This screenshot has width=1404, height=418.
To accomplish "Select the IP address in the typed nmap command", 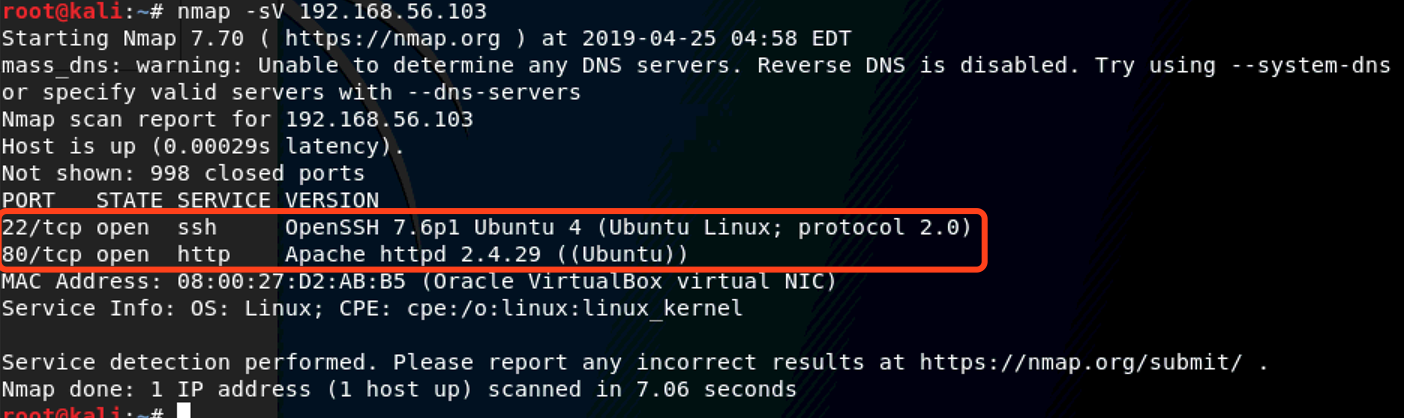I will 392,12.
